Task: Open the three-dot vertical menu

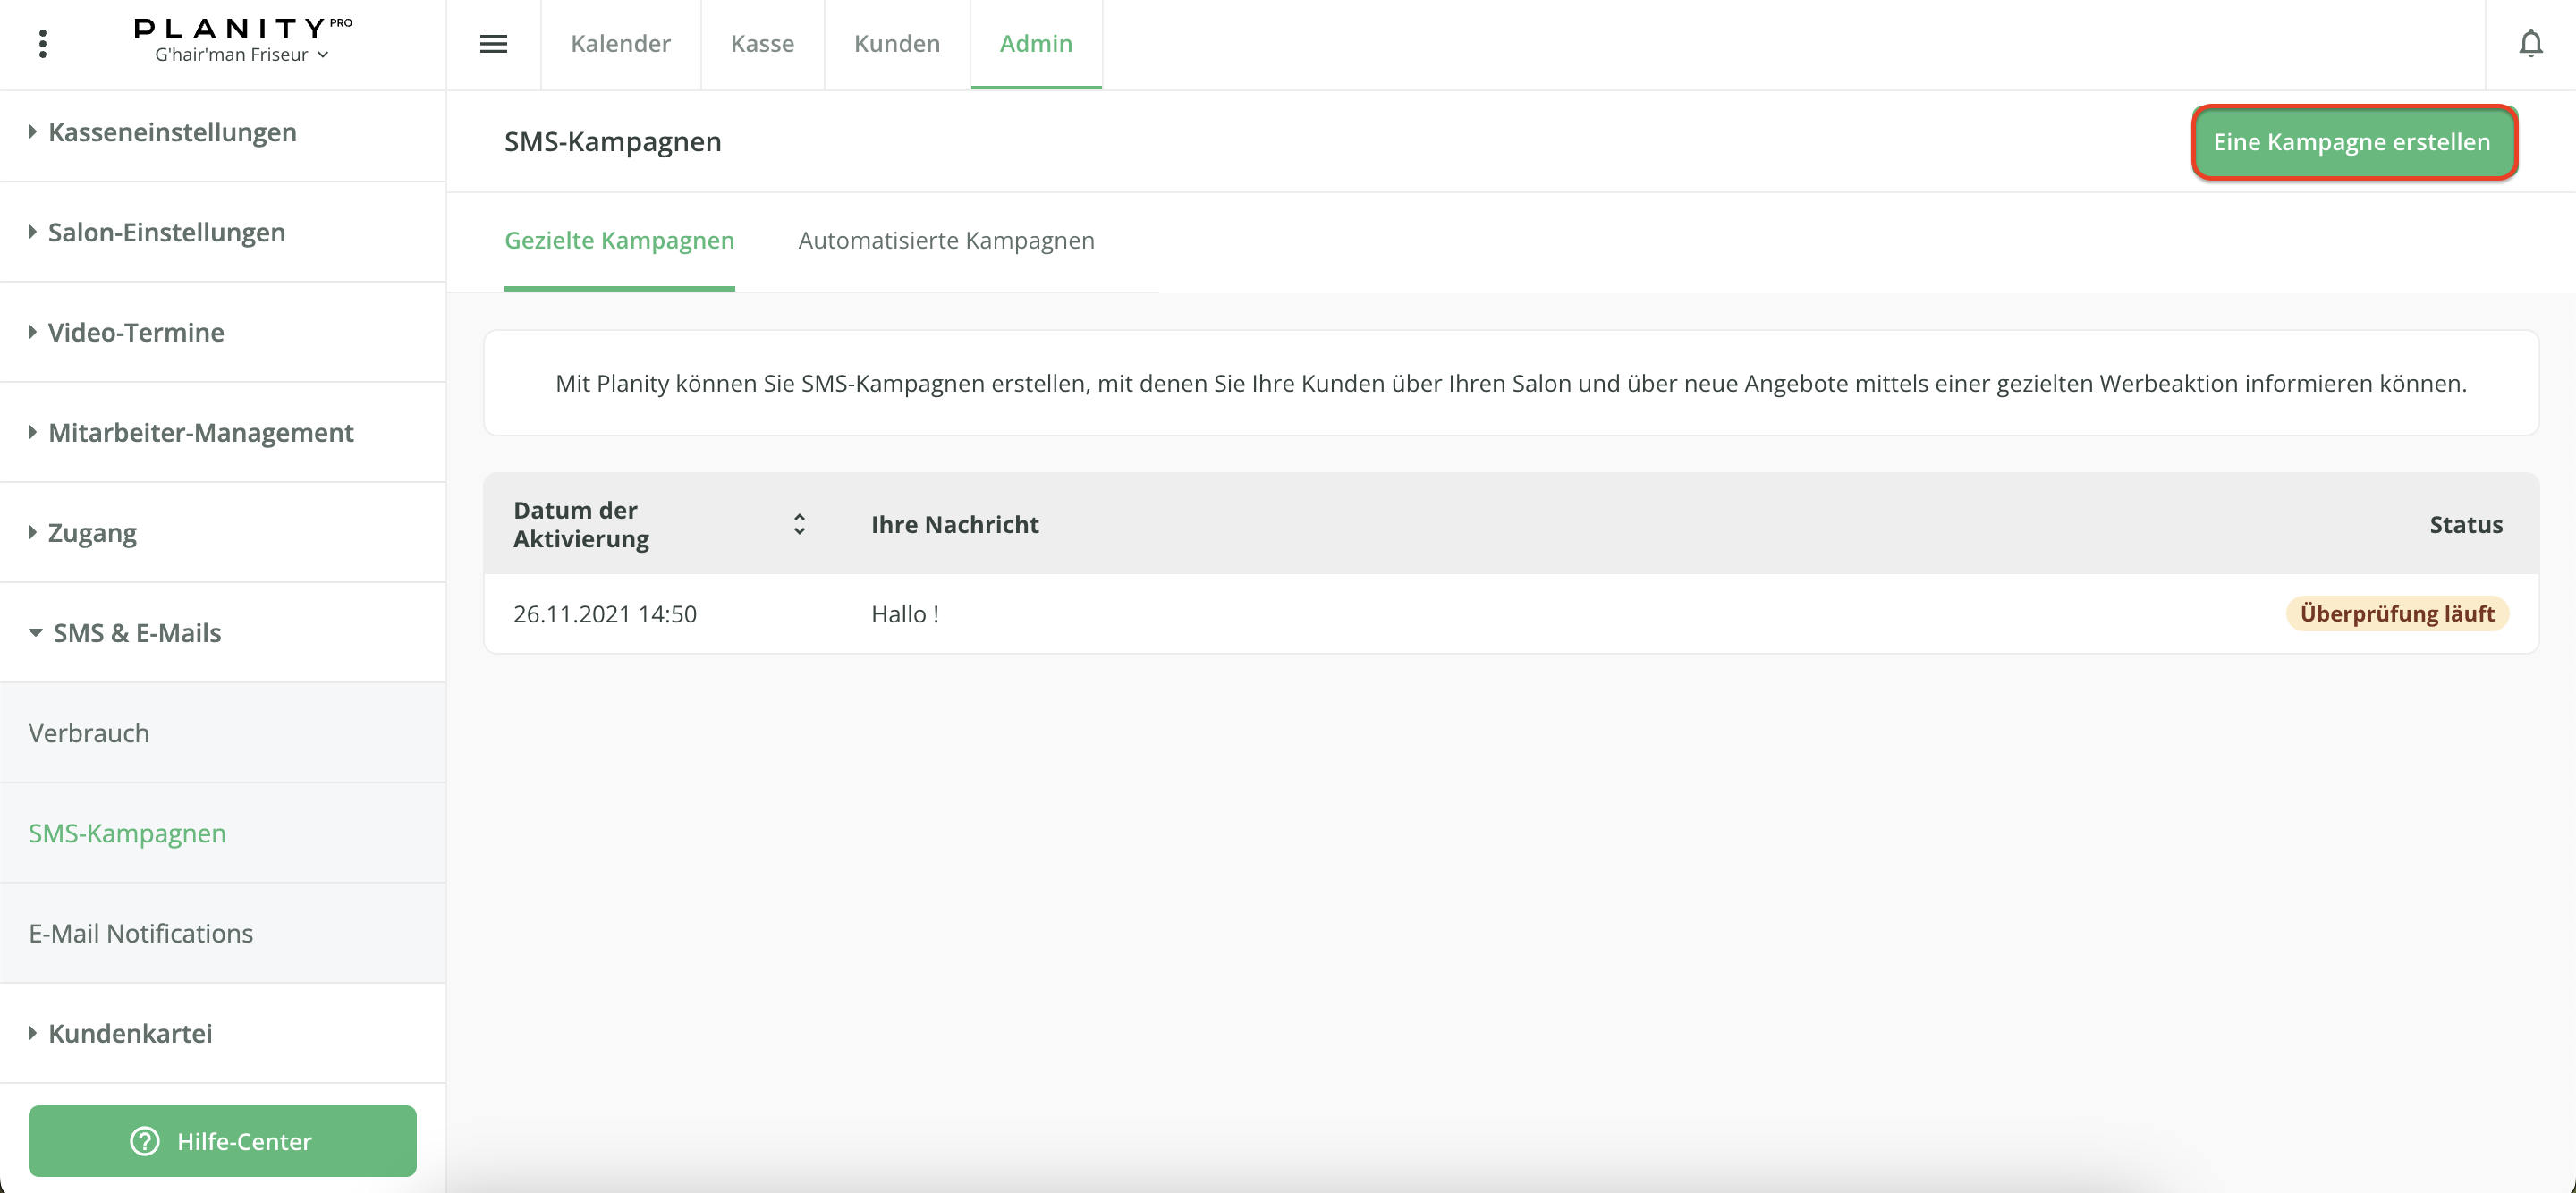Action: [42, 44]
